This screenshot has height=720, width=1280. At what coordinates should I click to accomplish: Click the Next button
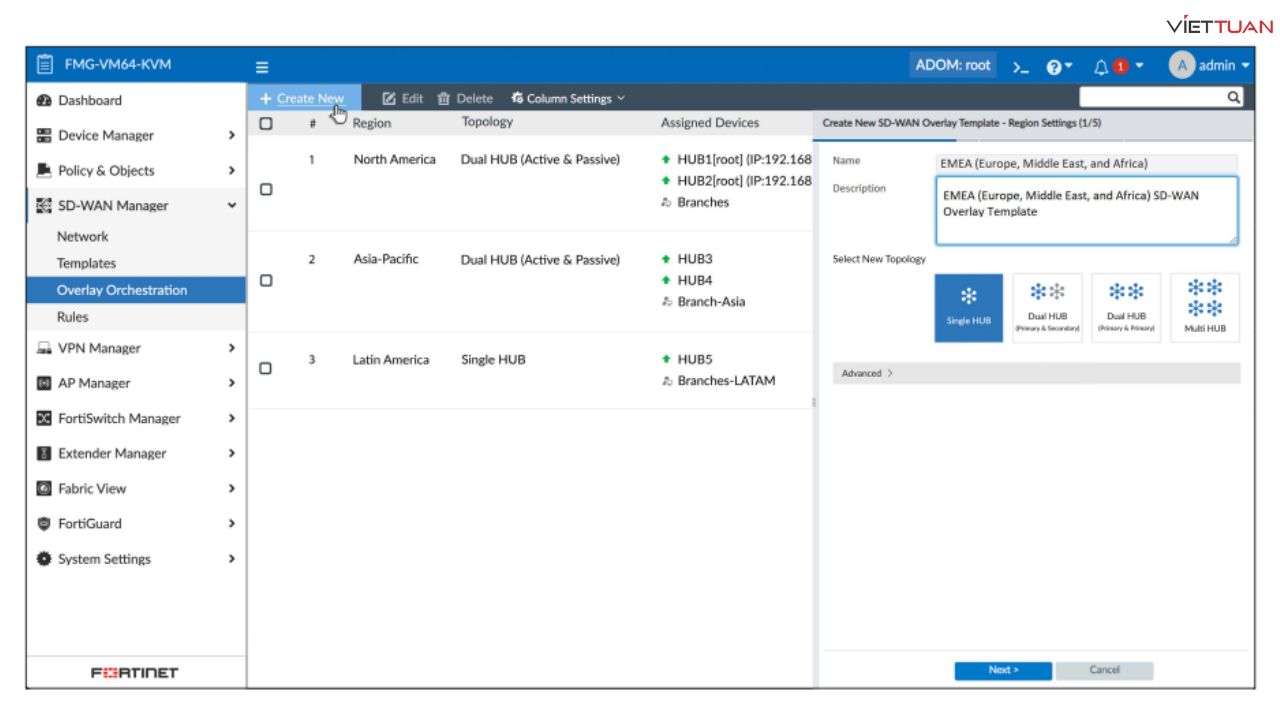click(1002, 670)
